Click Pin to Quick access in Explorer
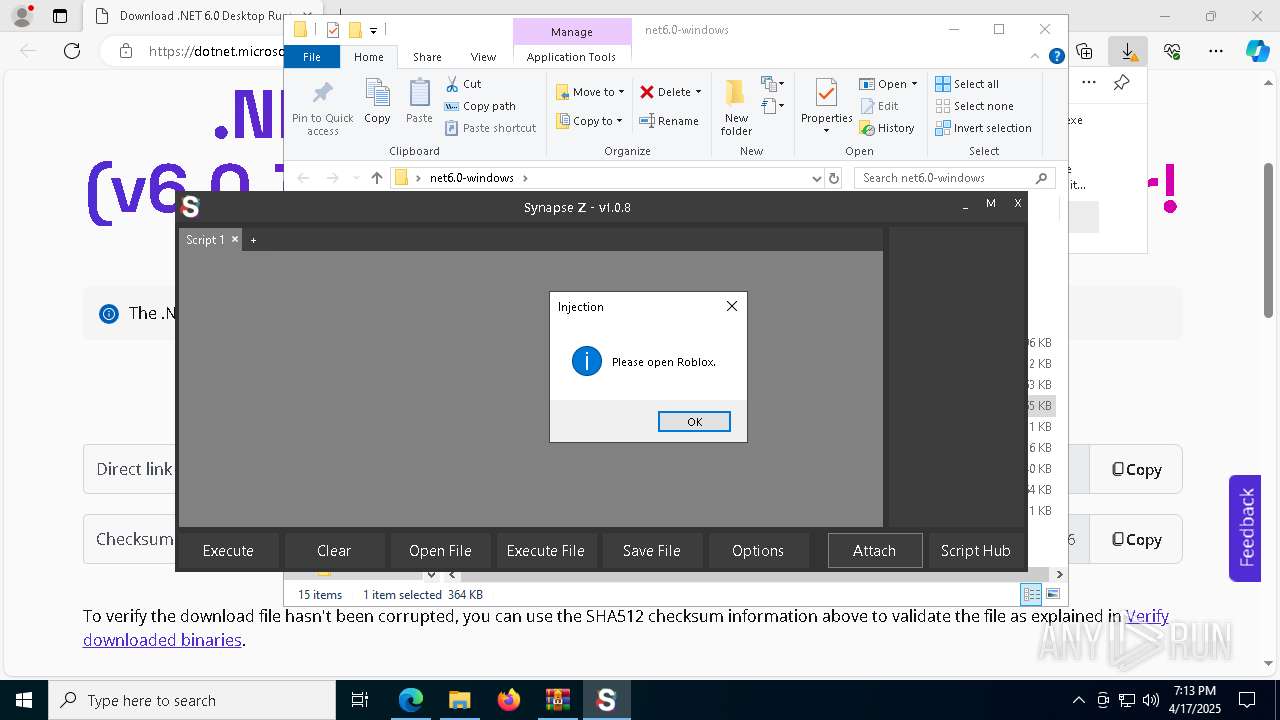The width and height of the screenshot is (1280, 720). 322,108
